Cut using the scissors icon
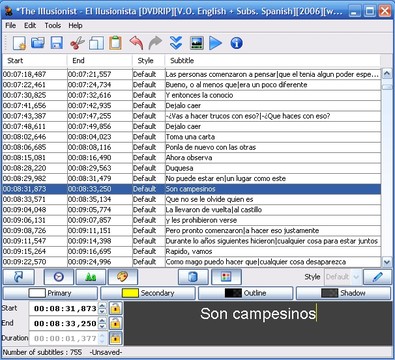The image size is (395, 360). [77, 43]
